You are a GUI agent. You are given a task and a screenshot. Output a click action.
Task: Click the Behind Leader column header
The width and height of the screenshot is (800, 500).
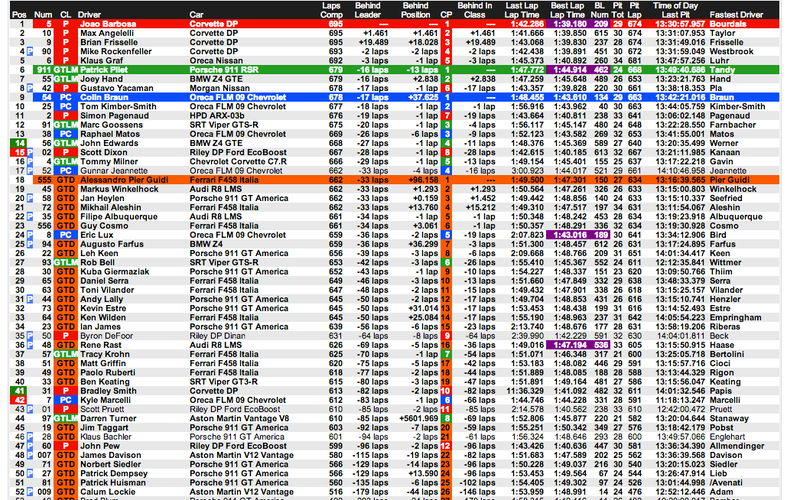click(368, 10)
